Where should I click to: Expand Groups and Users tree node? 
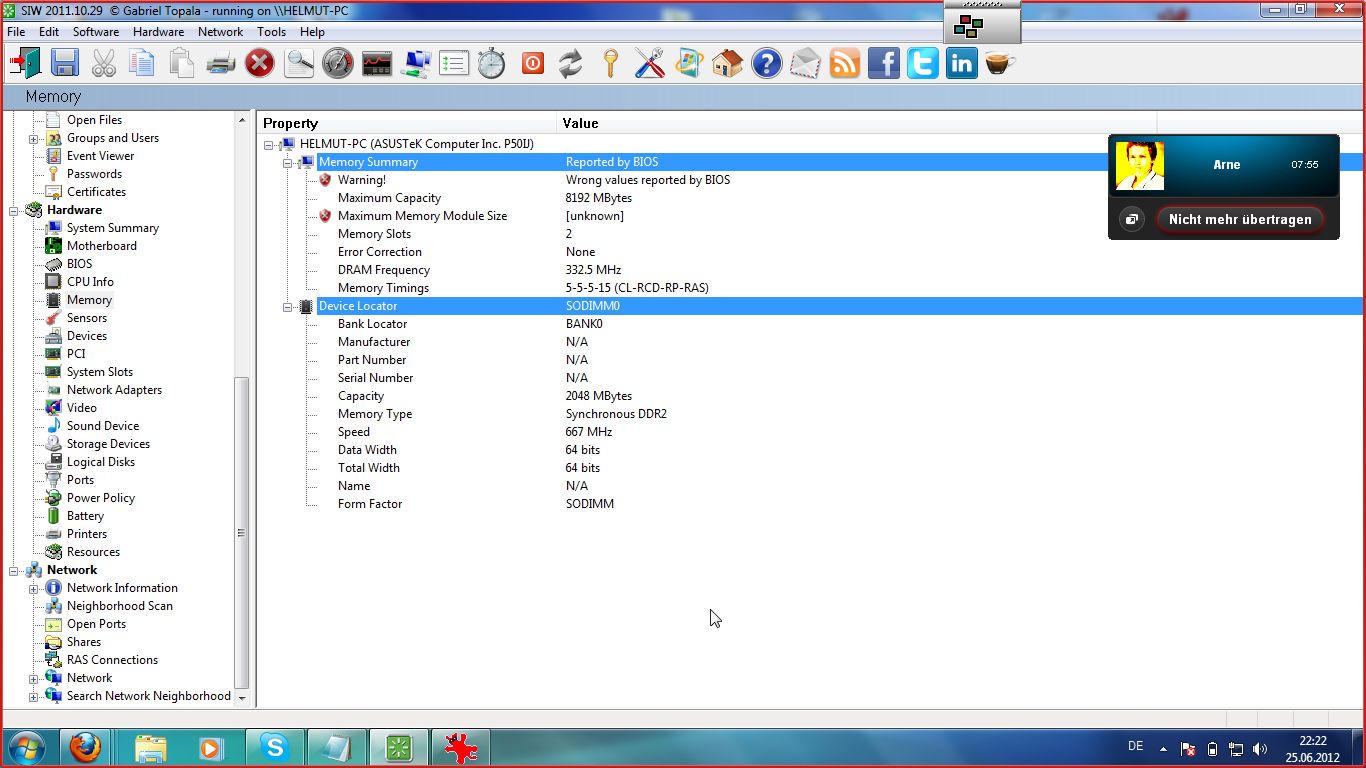33,139
